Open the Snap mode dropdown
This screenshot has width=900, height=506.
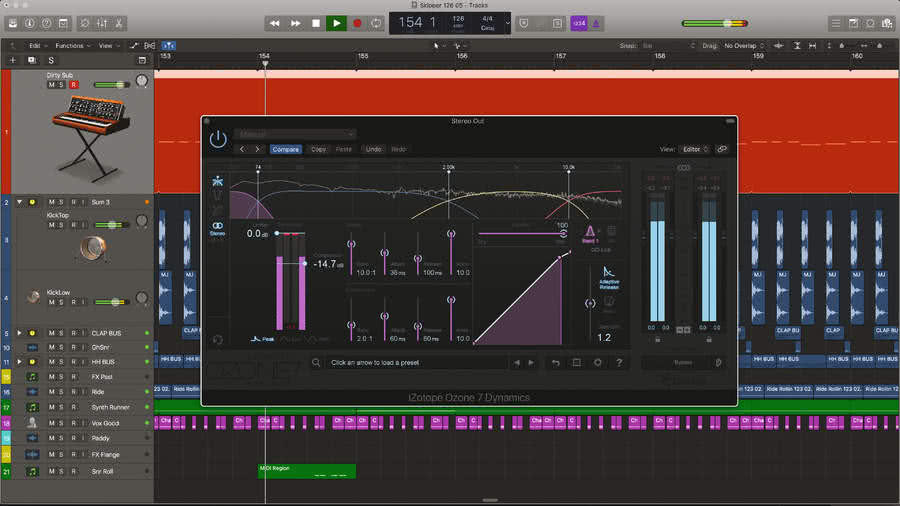click(x=668, y=45)
